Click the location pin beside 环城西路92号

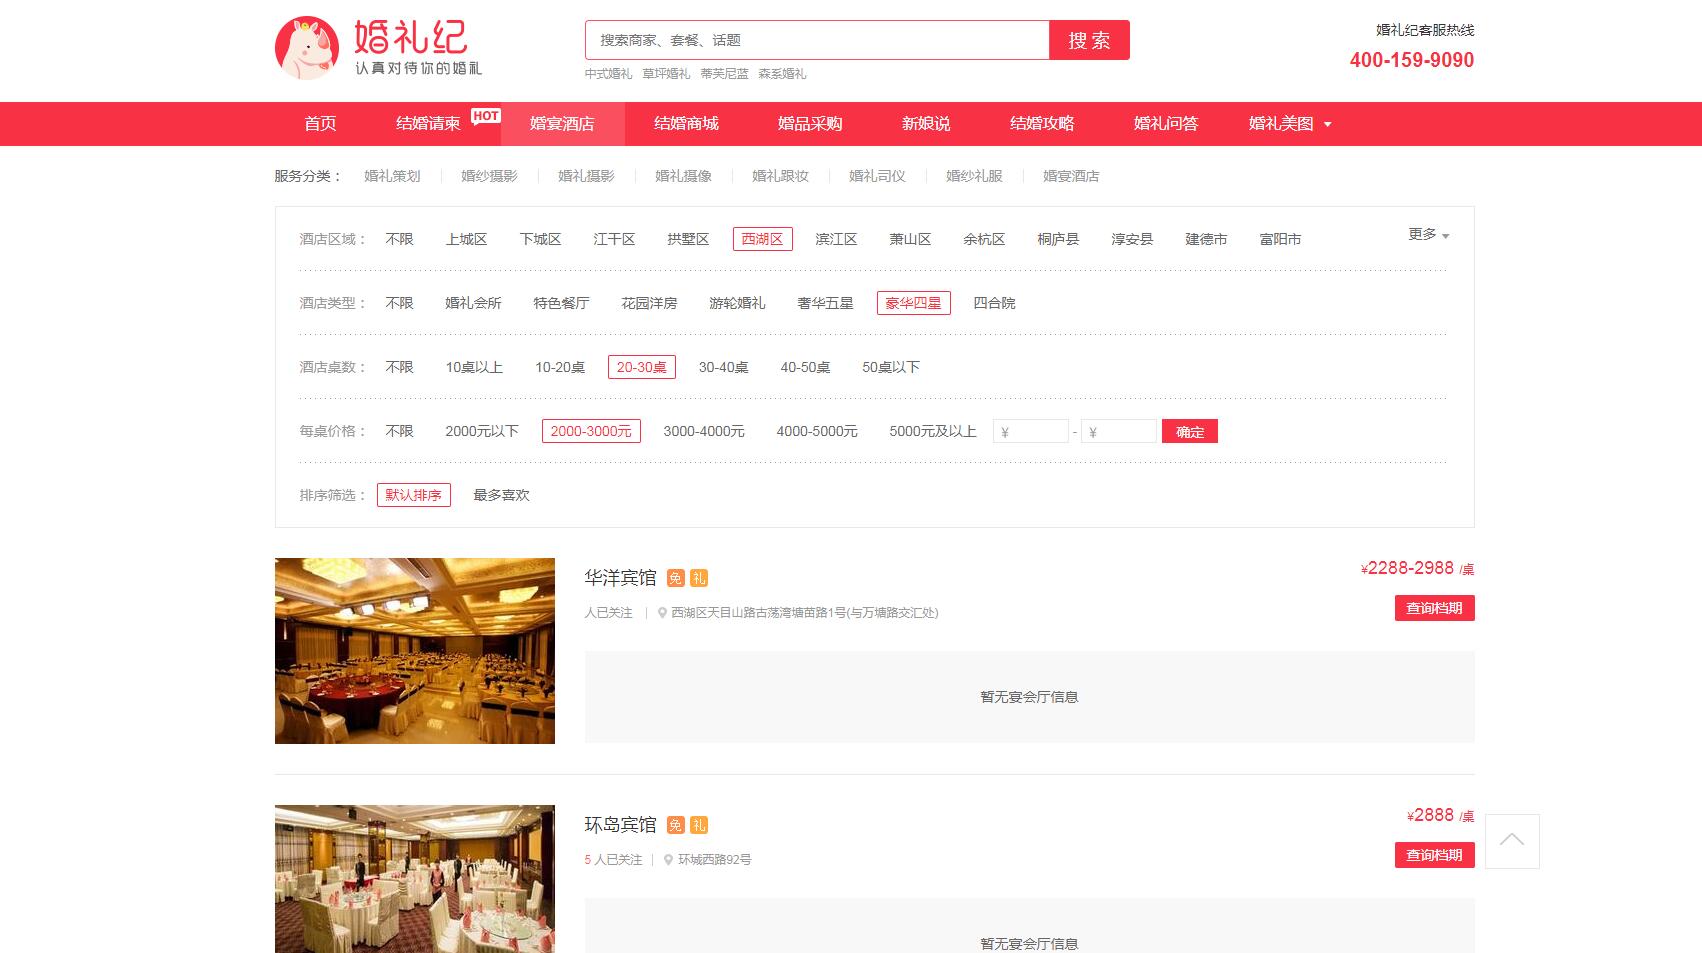pos(668,860)
